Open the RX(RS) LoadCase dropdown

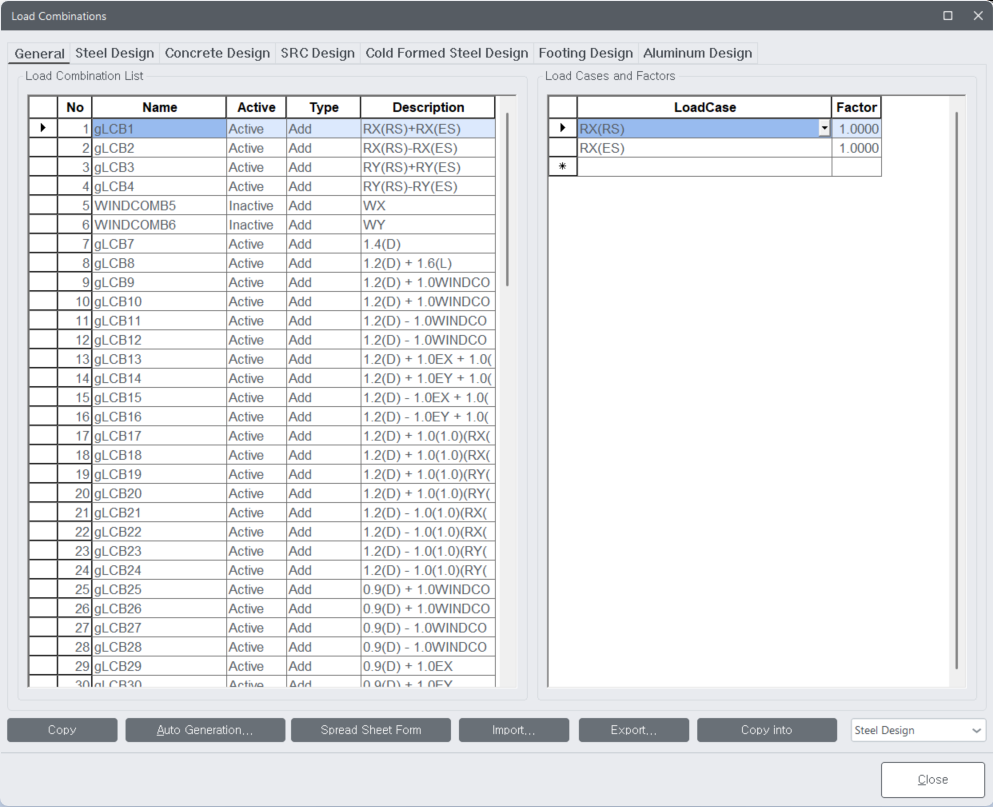[823, 128]
